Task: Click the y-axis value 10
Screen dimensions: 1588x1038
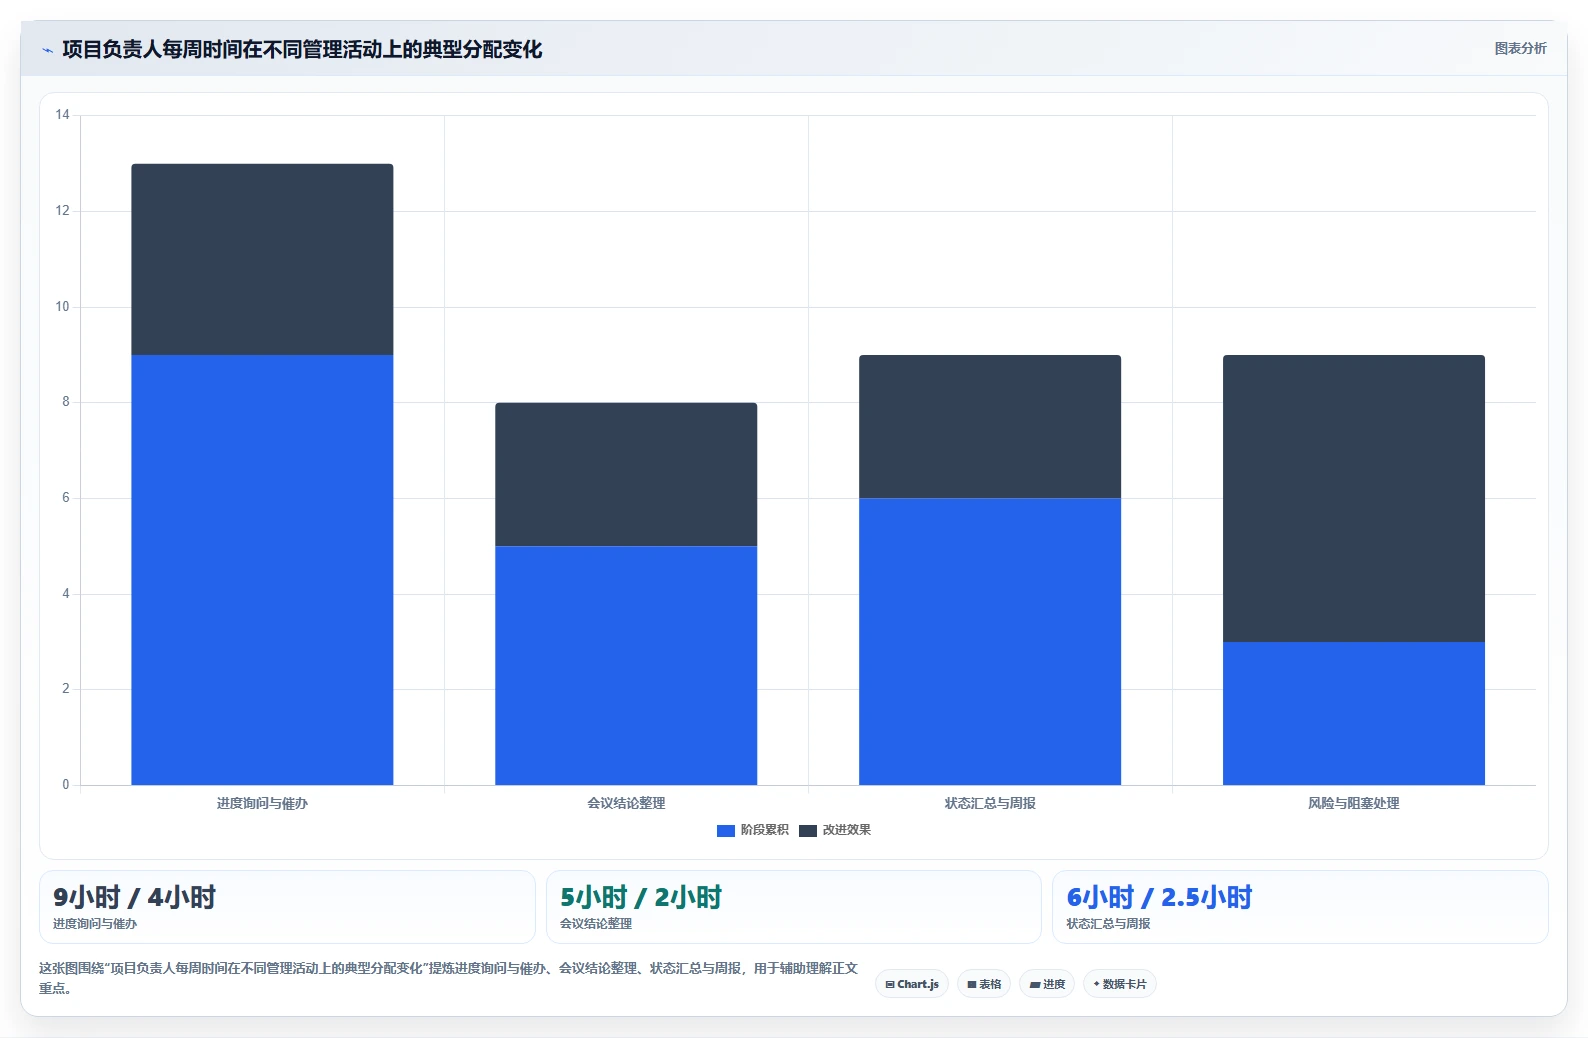Action: (x=62, y=307)
